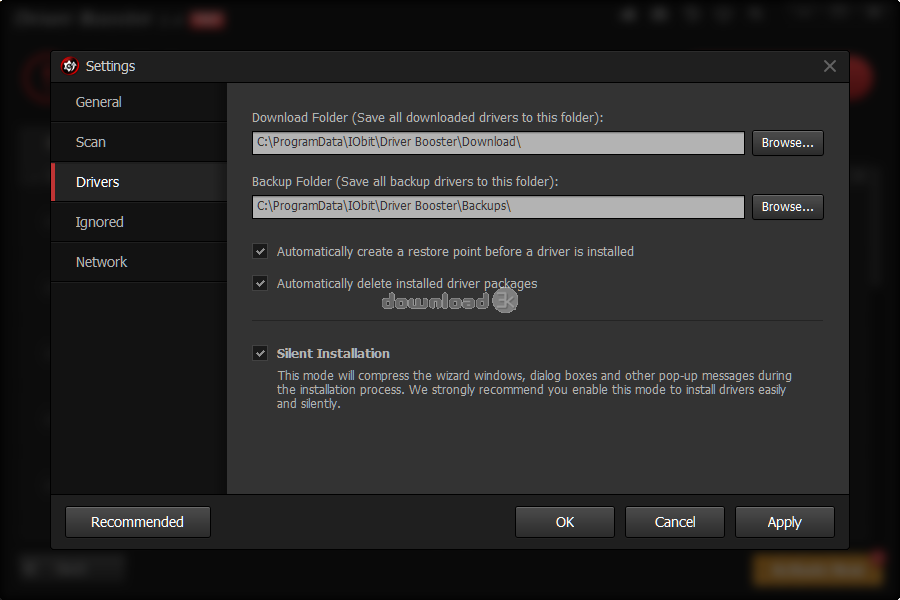900x600 pixels.
Task: Cancel the settings changes
Action: tap(675, 522)
